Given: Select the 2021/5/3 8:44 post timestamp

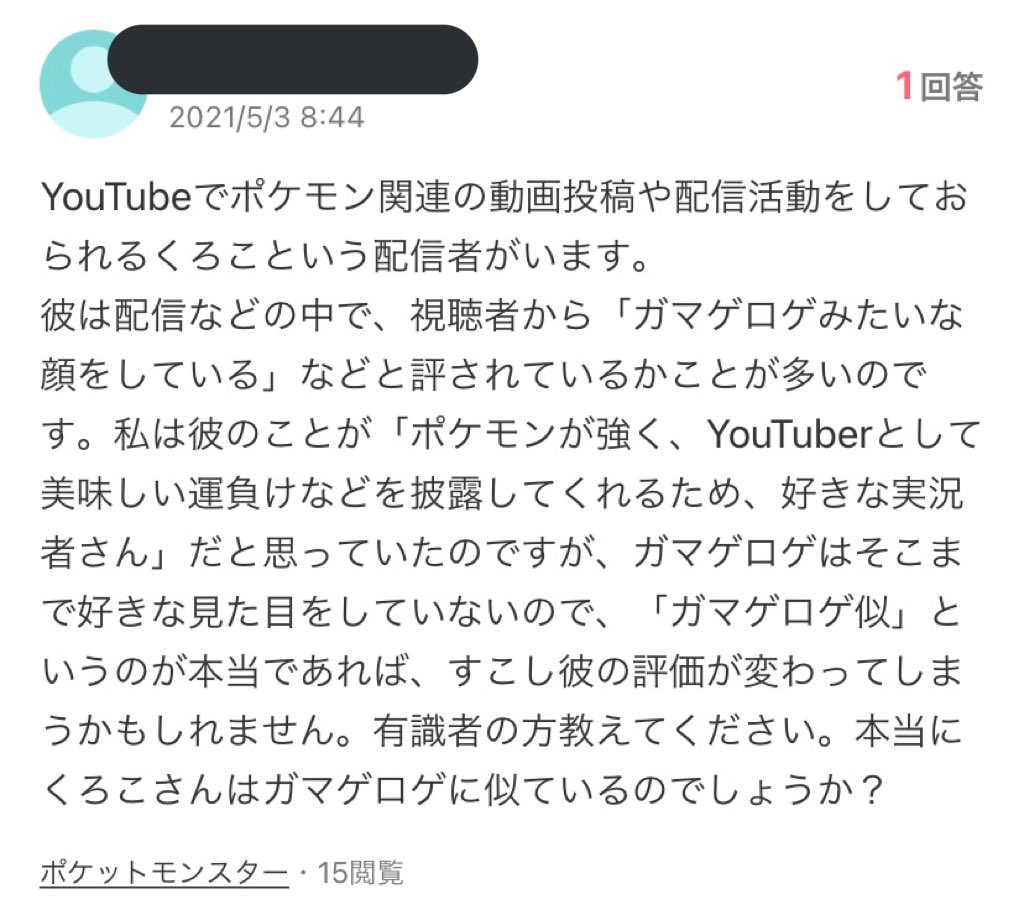Looking at the screenshot, I should 266,118.
